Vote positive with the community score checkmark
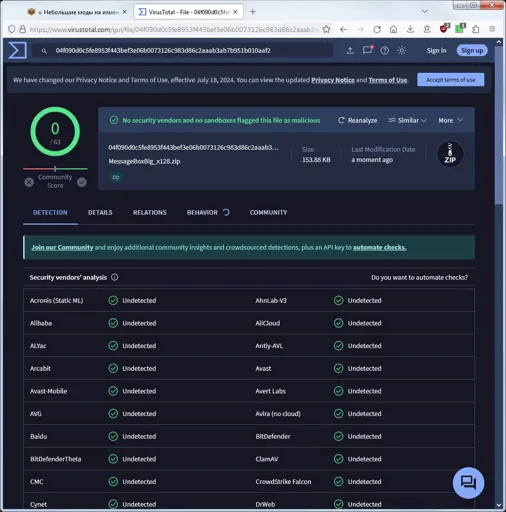This screenshot has height=512, width=506. pyautogui.click(x=82, y=182)
